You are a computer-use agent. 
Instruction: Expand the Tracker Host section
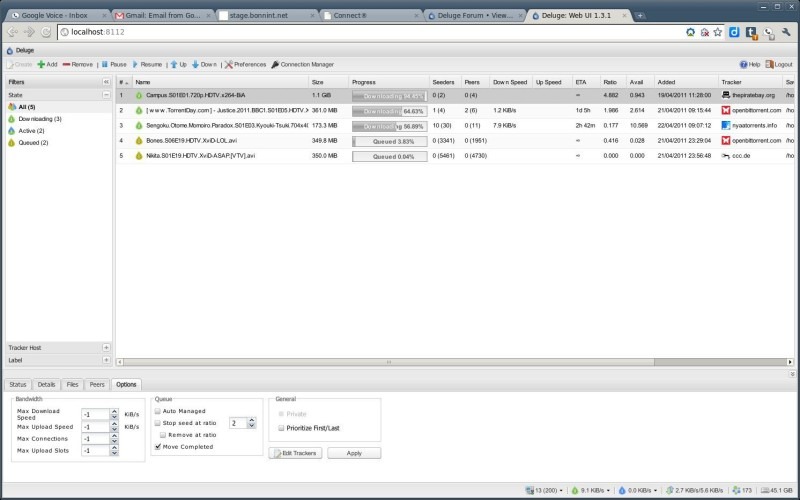click(106, 348)
